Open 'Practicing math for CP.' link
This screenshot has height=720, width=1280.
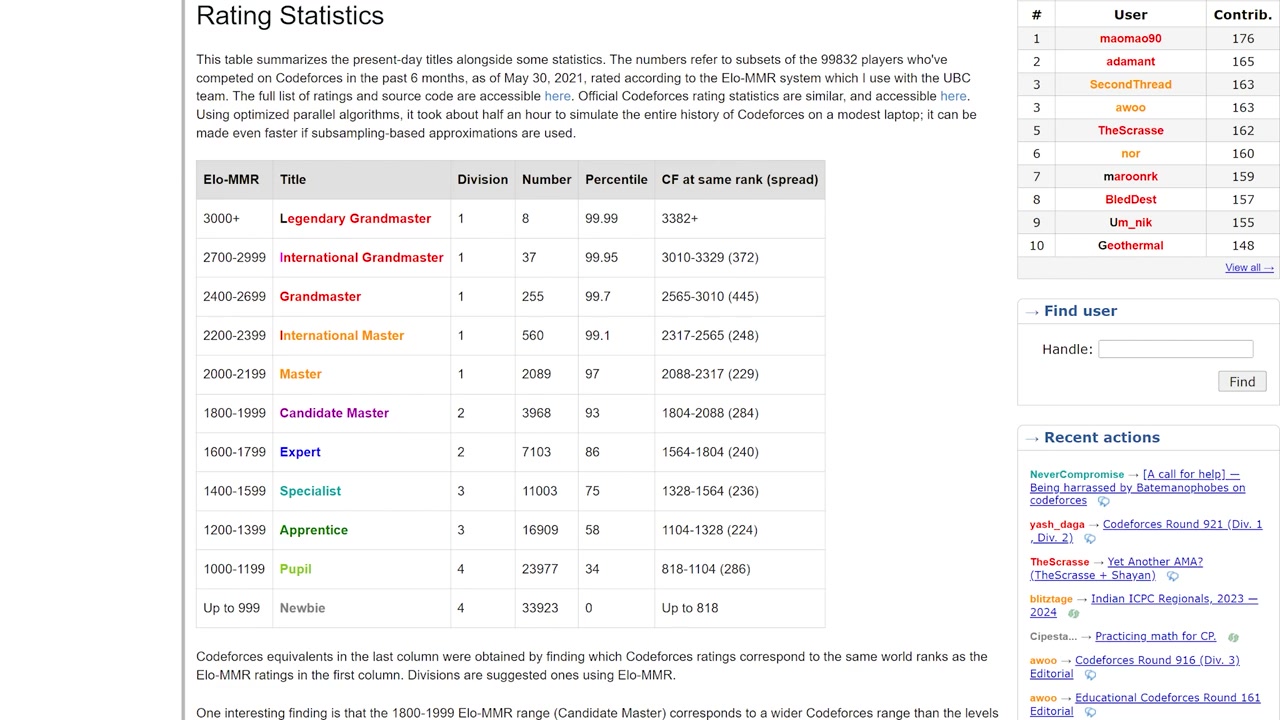tap(1155, 636)
